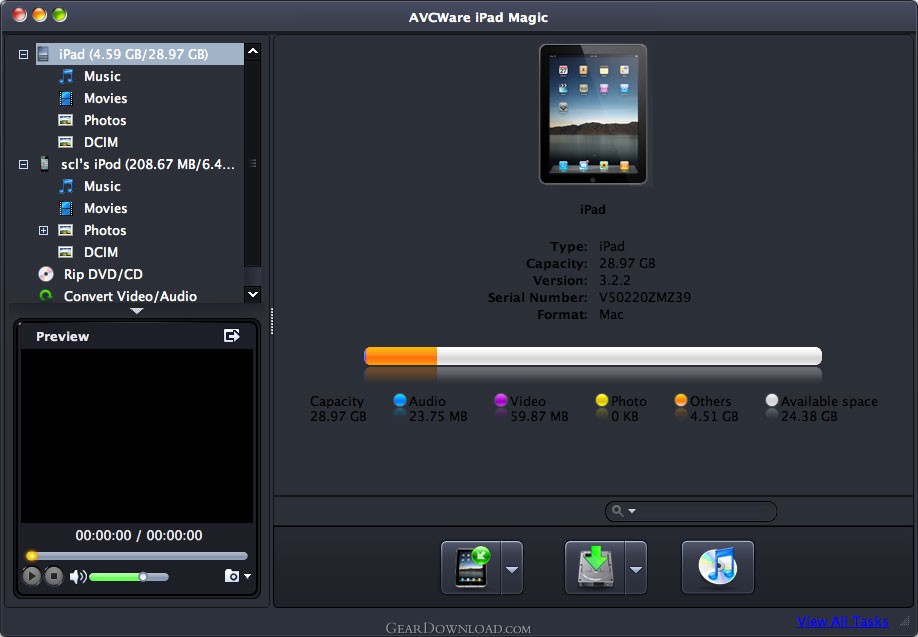Image resolution: width=918 pixels, height=637 pixels.
Task: Take a snapshot with the camera icon
Action: [232, 576]
